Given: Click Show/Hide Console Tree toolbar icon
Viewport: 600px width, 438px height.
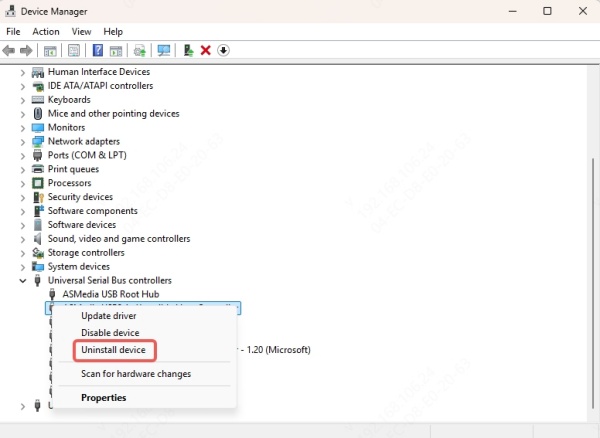Looking at the screenshot, I should 50,50.
